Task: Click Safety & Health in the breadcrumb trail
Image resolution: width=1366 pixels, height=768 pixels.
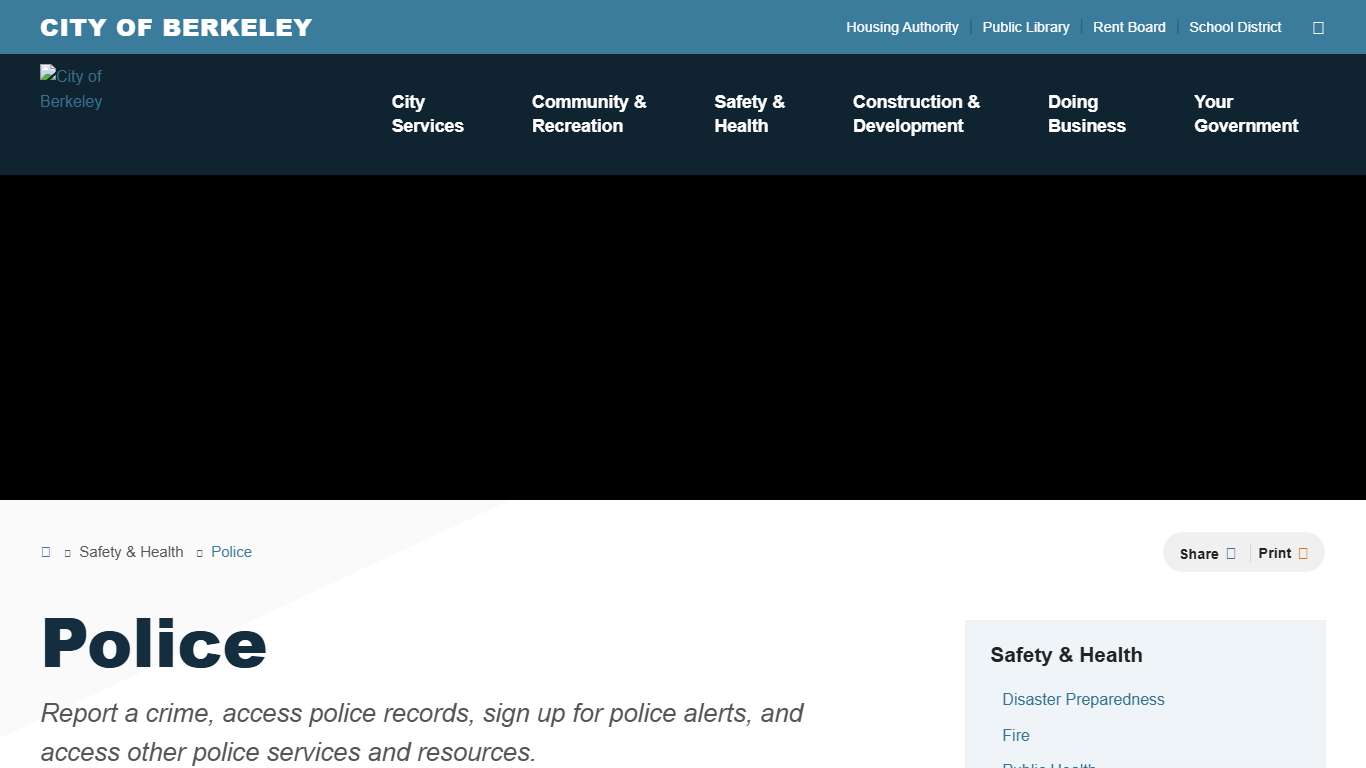Action: [131, 551]
